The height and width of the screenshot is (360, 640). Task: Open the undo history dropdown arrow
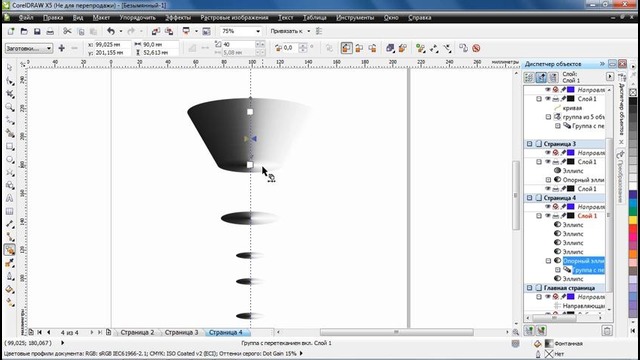[121, 31]
